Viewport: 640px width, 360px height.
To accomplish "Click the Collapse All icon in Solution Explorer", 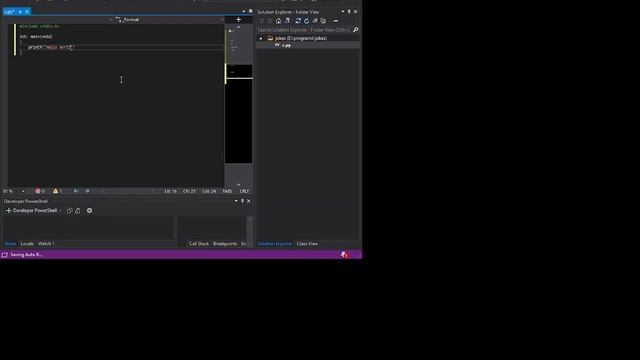I will point(315,21).
